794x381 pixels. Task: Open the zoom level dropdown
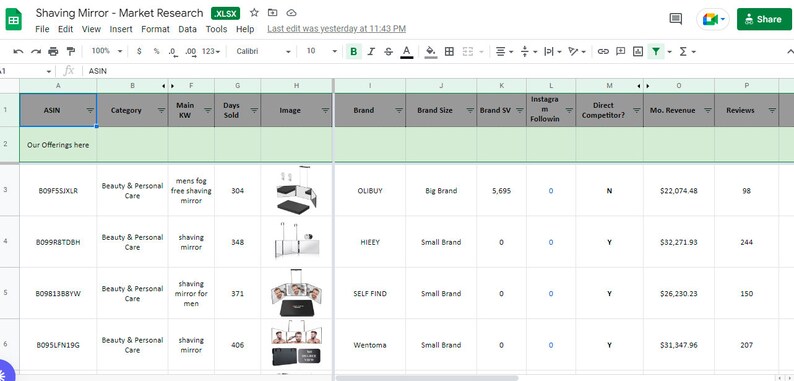[107, 51]
